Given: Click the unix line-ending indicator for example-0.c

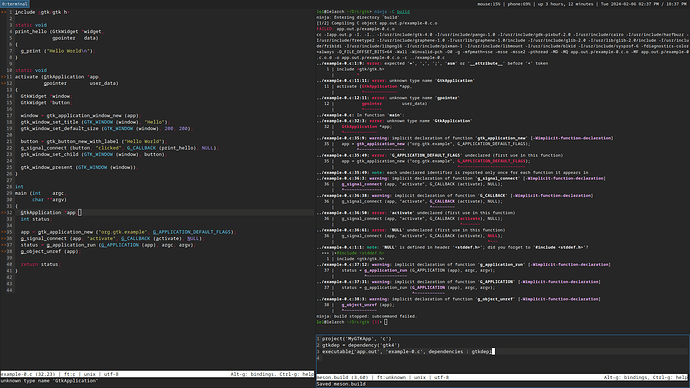Looking at the screenshot, I should click(90, 374).
